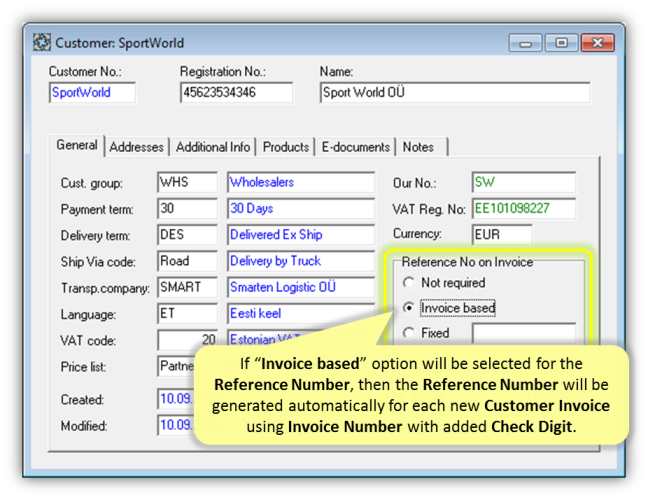Click the Ship Via code field Road
Screen dimensions: 648x500
click(188, 261)
